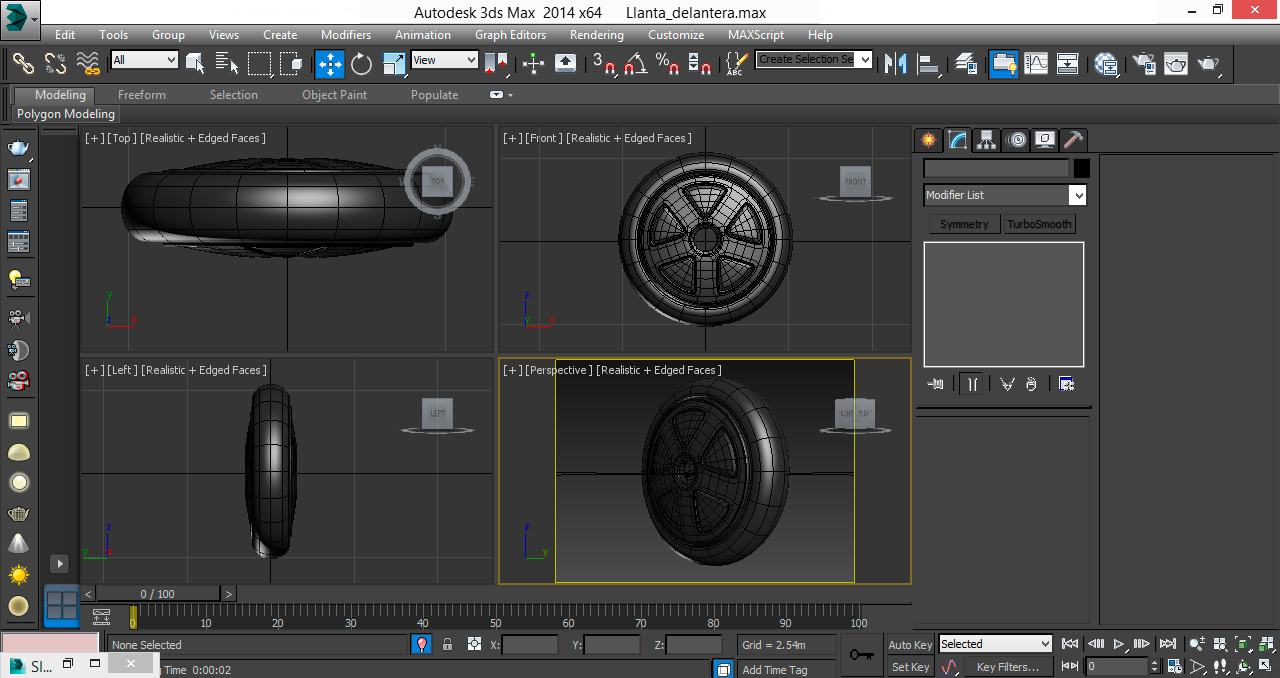1280x678 pixels.
Task: Switch to the Freeform ribbon tab
Action: tap(142, 95)
